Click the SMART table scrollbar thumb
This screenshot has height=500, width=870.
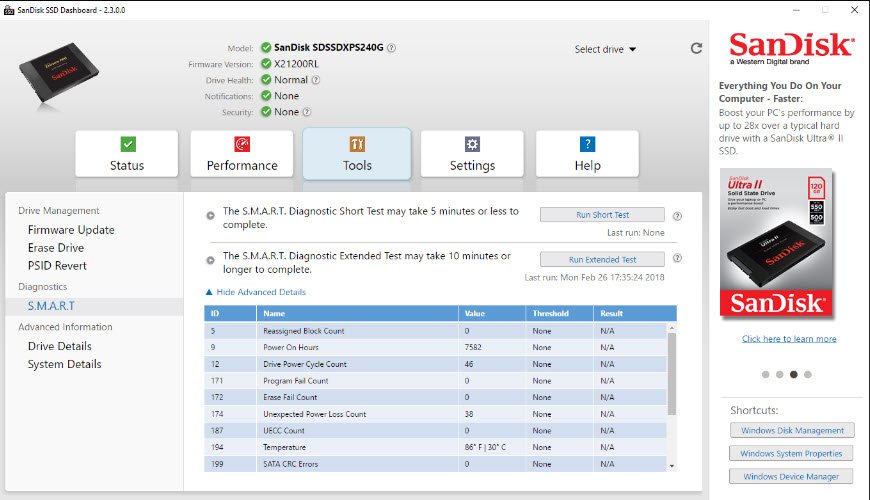tap(671, 373)
